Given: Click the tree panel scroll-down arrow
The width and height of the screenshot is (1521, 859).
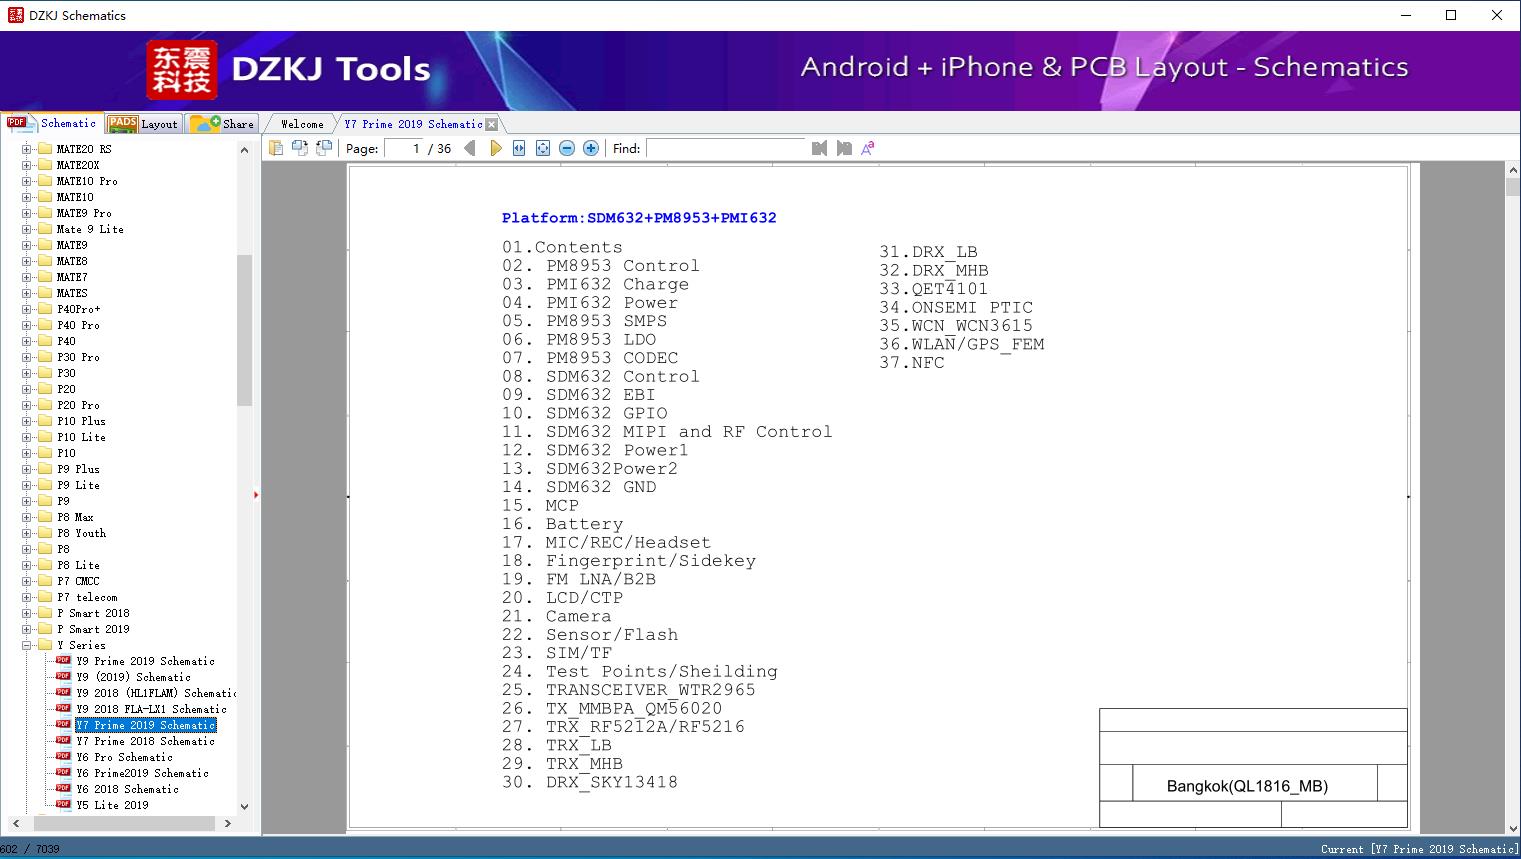Looking at the screenshot, I should pyautogui.click(x=244, y=806).
